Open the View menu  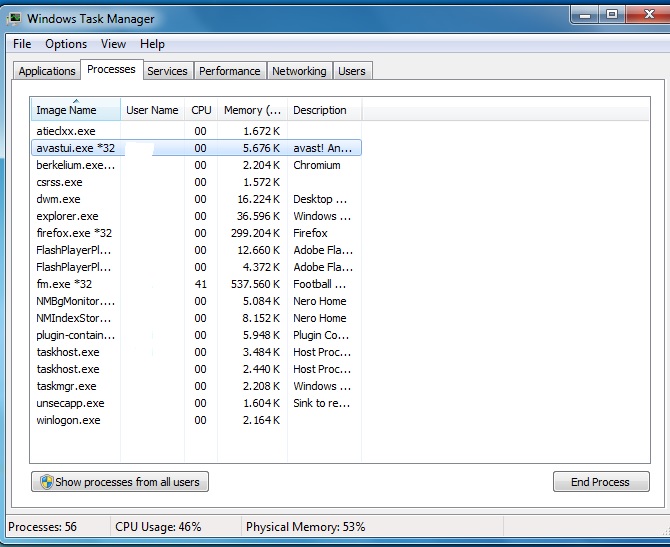point(113,44)
